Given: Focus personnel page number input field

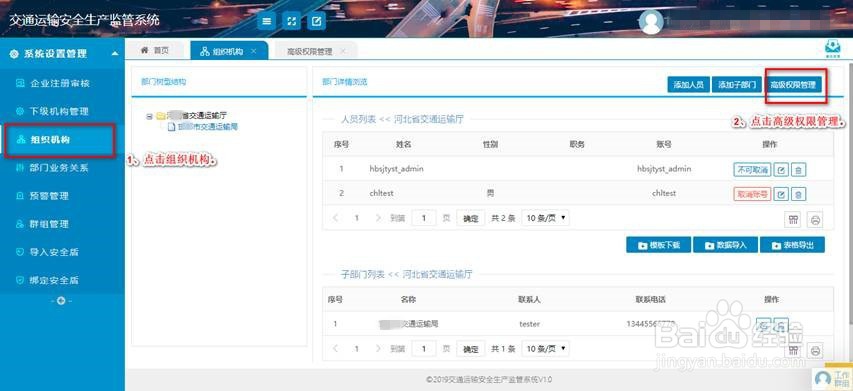Looking at the screenshot, I should 424,219.
